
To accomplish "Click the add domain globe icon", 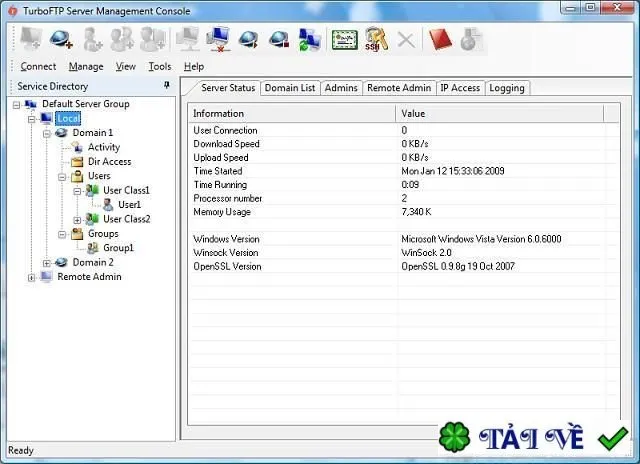I will click(61, 39).
